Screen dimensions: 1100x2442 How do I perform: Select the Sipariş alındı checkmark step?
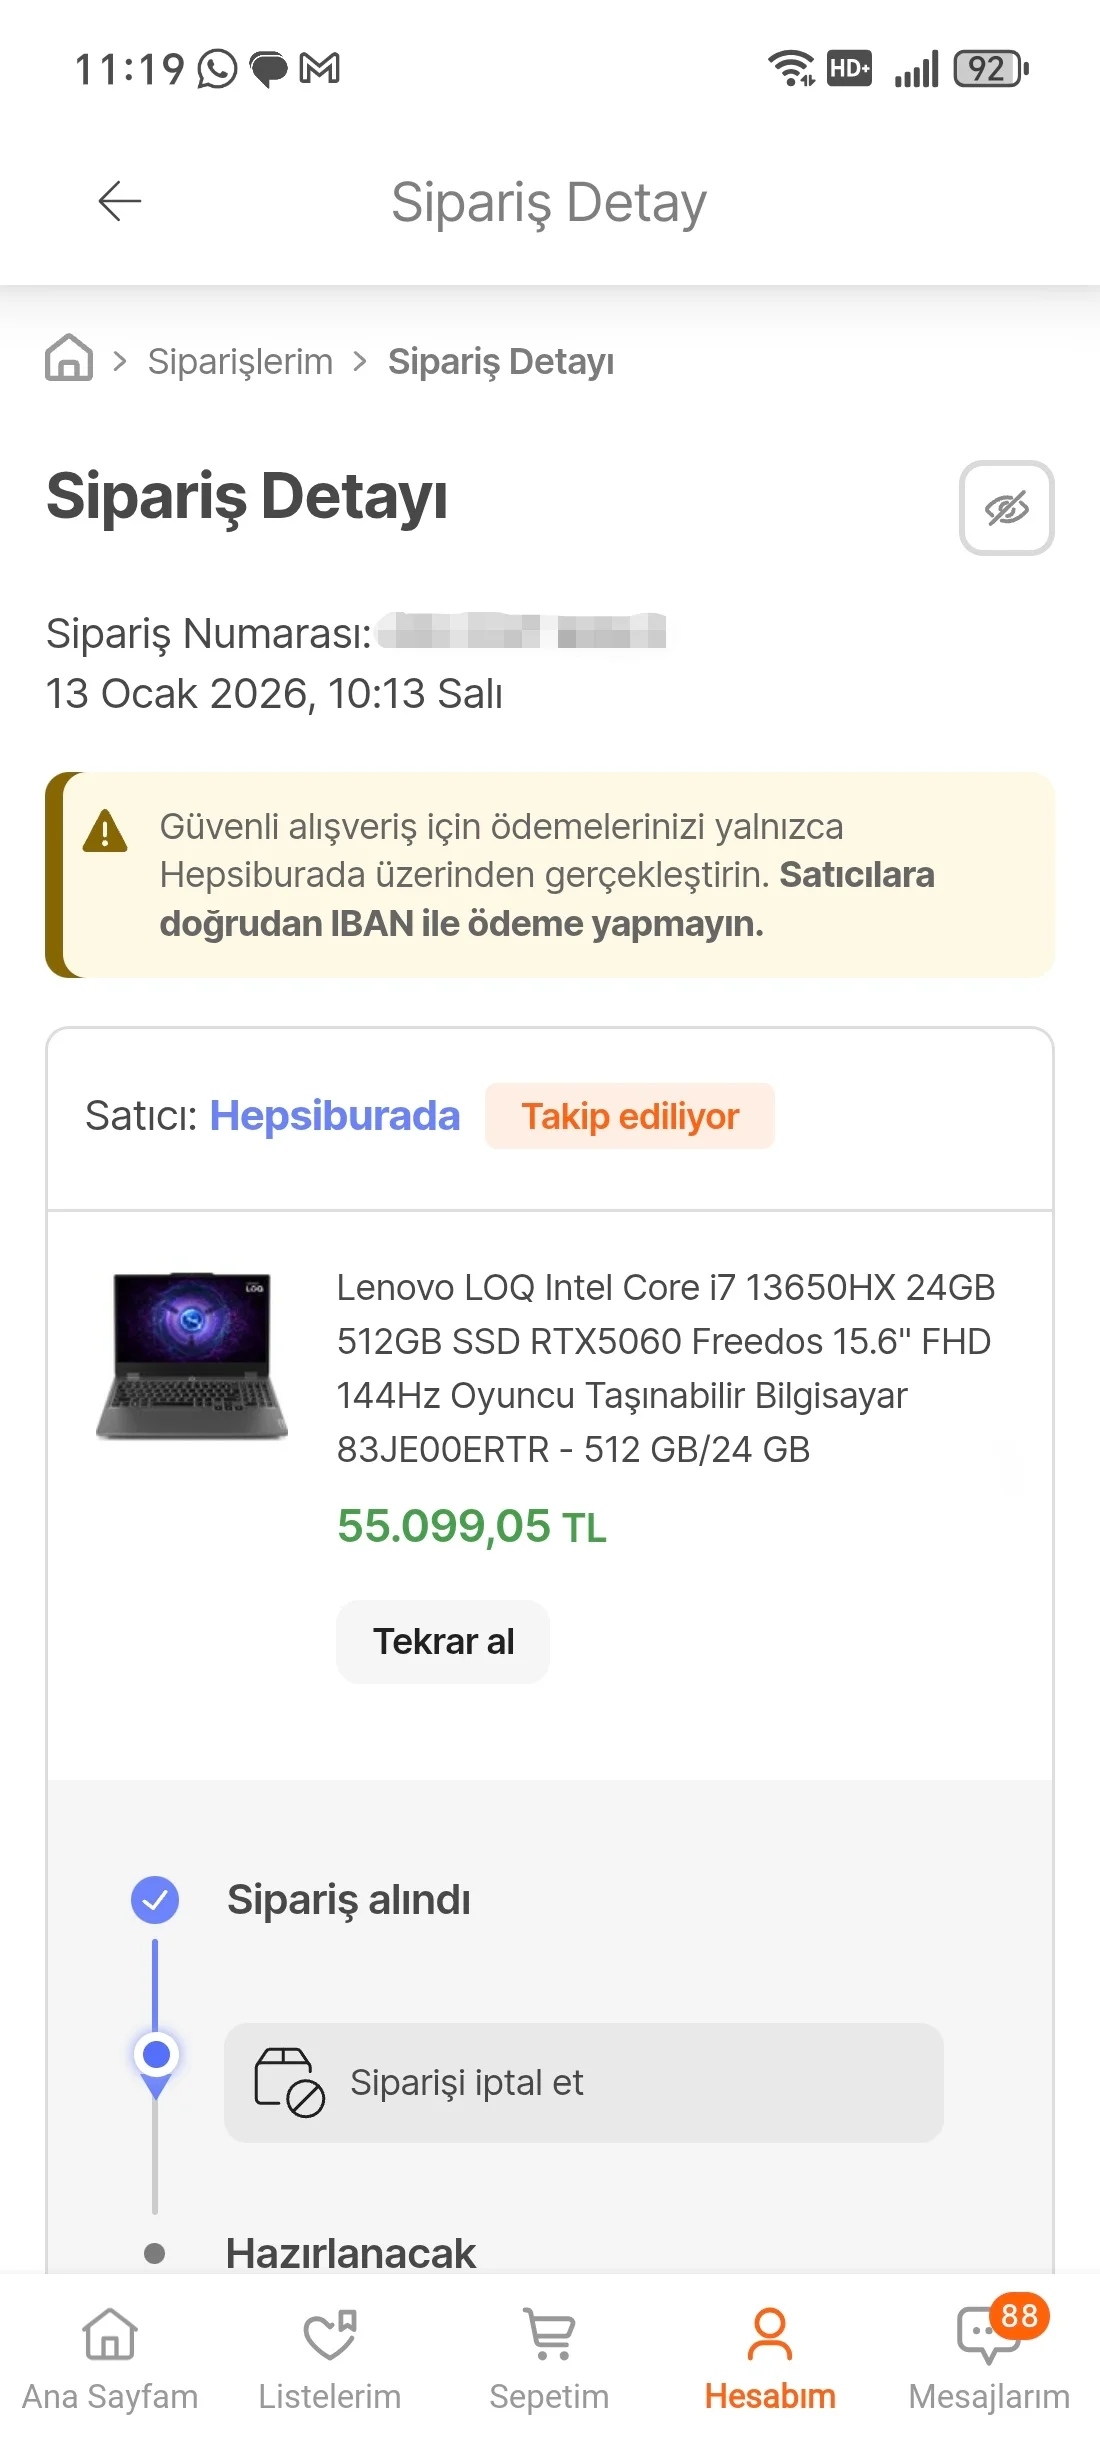(155, 1900)
